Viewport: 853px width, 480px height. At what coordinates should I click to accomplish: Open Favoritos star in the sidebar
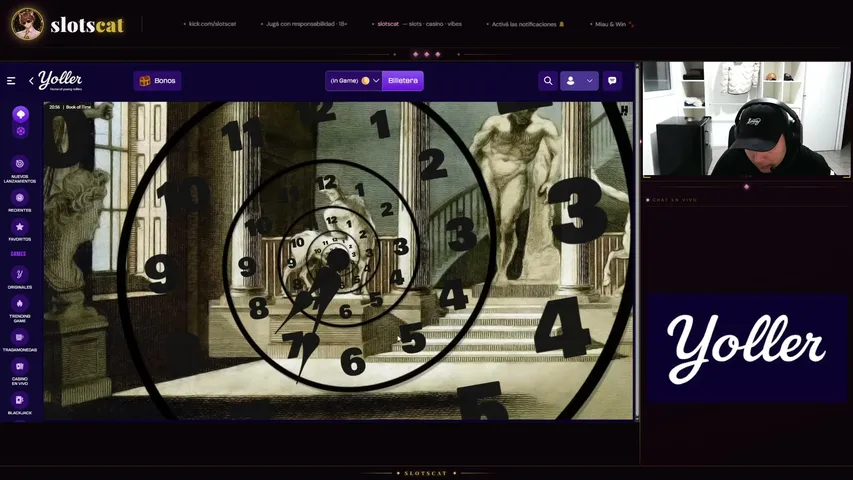tap(20, 231)
